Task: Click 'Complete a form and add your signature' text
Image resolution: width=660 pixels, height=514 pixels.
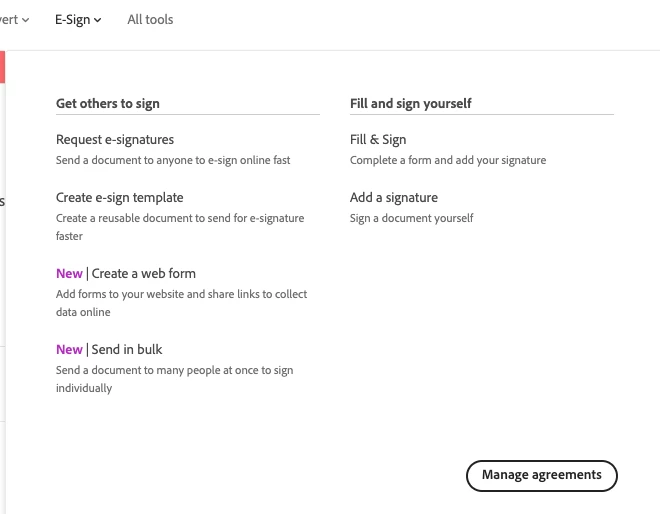Action: [448, 160]
